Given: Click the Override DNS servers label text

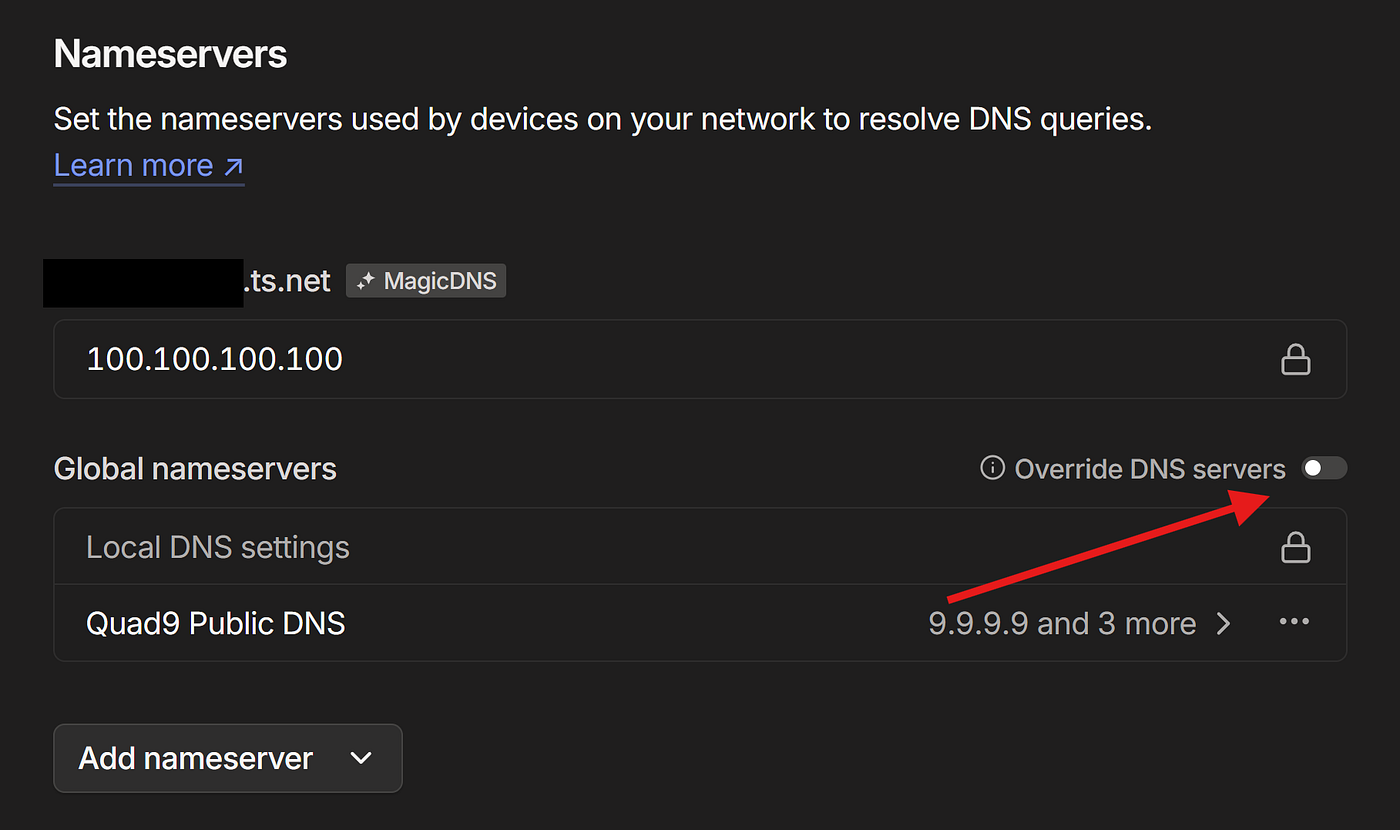Looking at the screenshot, I should click(1150, 469).
